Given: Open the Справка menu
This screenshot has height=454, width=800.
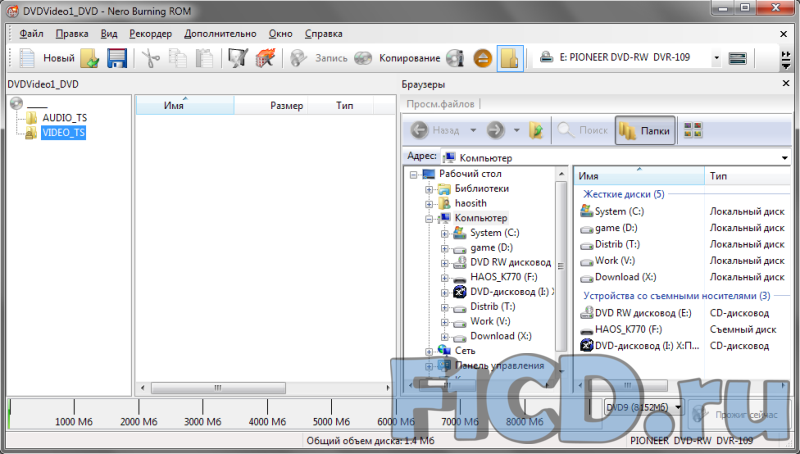Looking at the screenshot, I should click(323, 34).
